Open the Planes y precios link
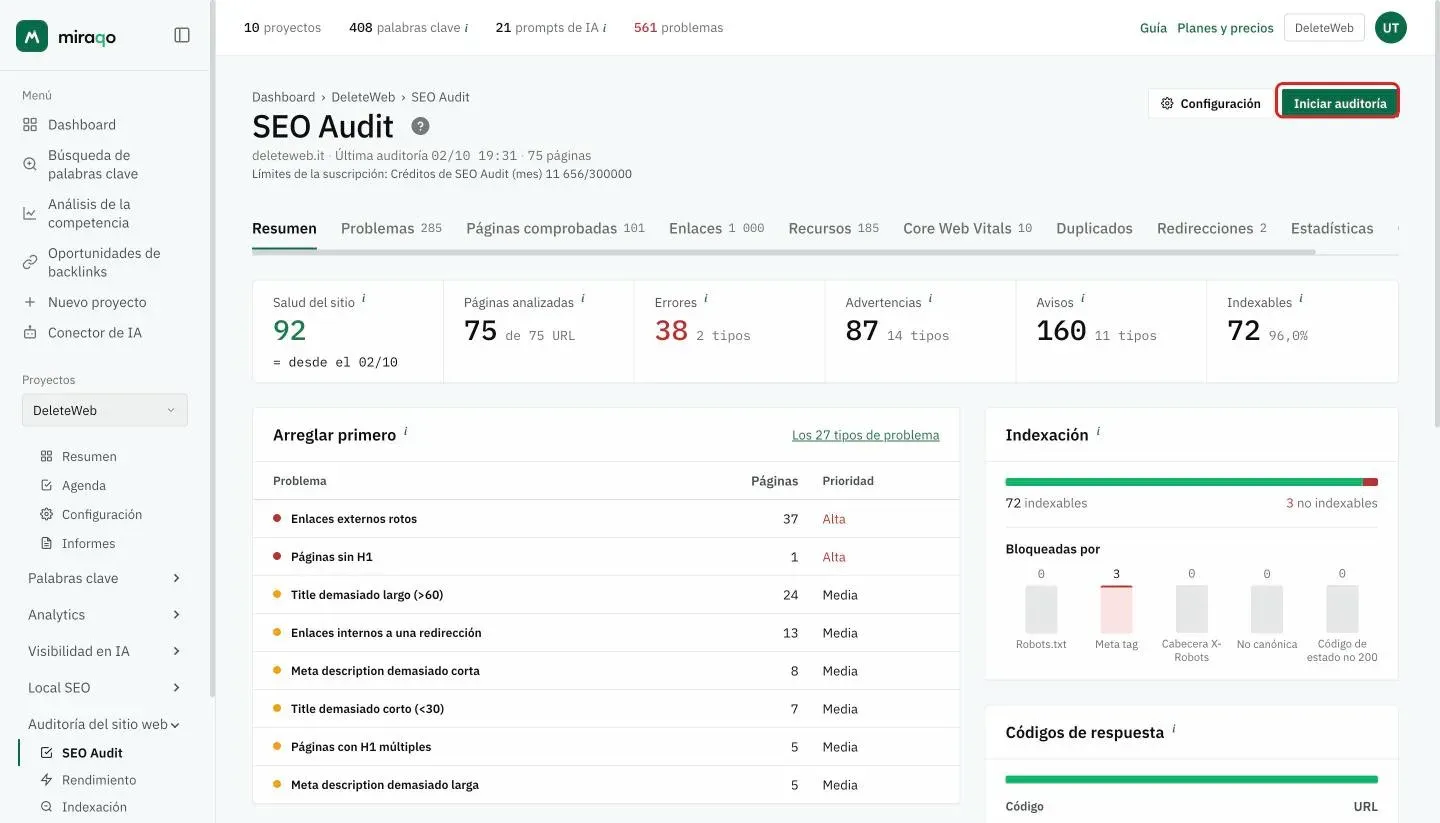The width and height of the screenshot is (1440, 823). [x=1225, y=28]
